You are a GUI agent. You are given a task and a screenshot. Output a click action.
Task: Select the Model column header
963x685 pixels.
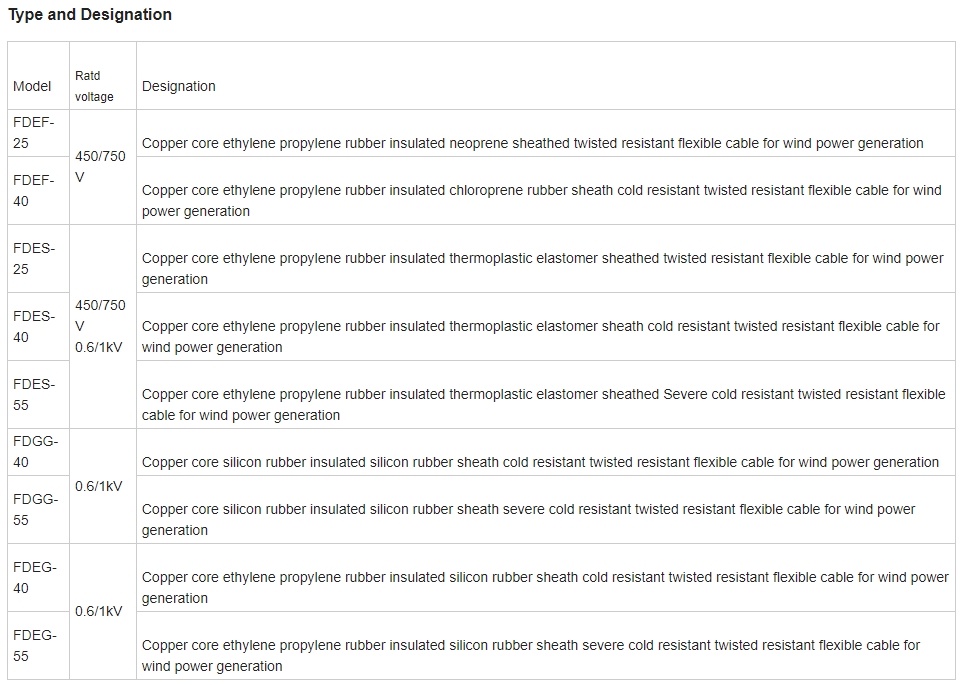(39, 76)
